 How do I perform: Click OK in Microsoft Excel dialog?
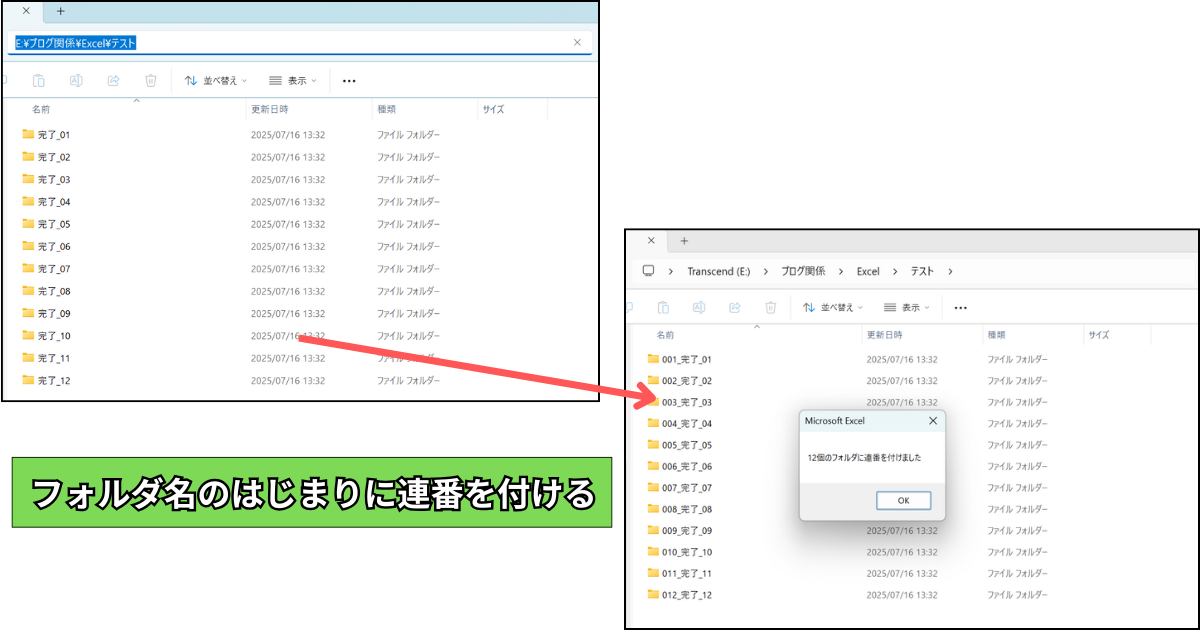click(x=903, y=500)
